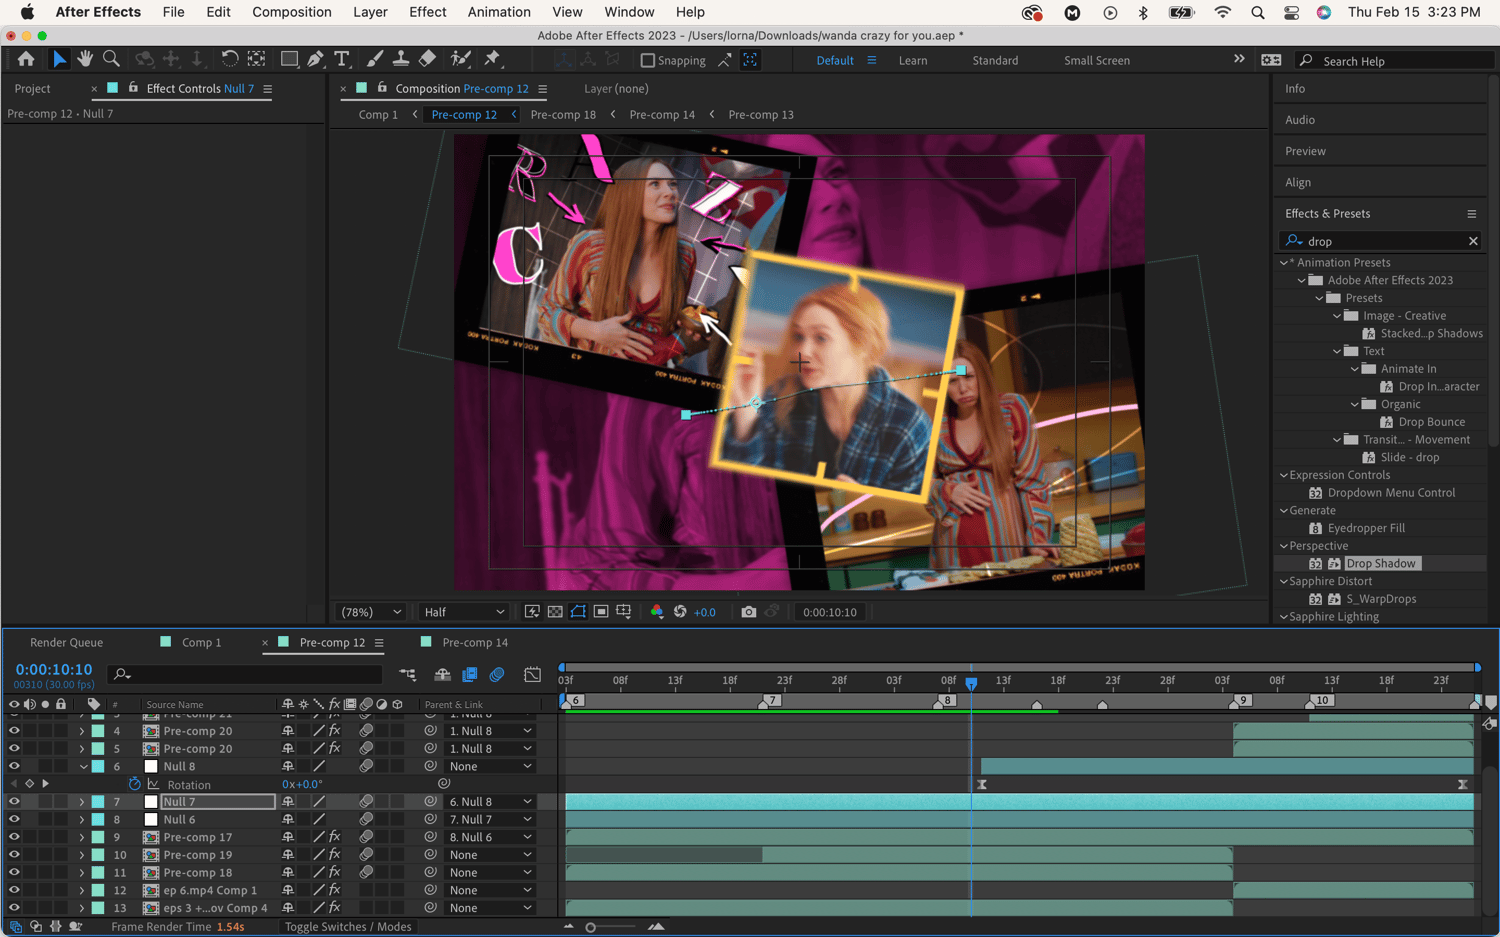This screenshot has height=937, width=1500.
Task: Click the timeline layer search field
Action: coord(246,675)
